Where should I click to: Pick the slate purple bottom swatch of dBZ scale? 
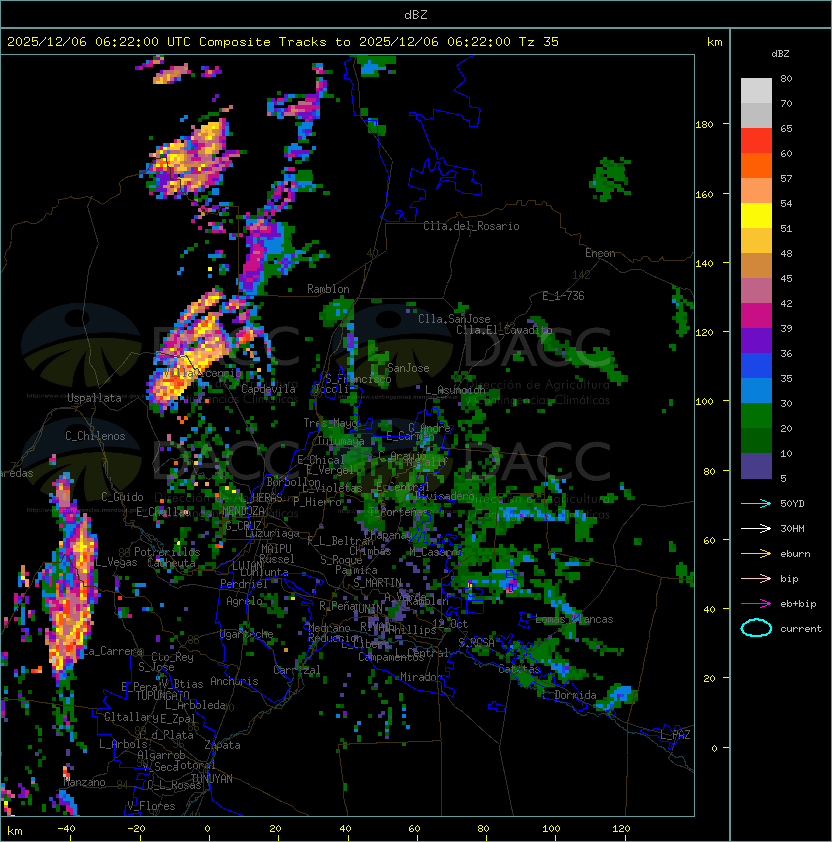coord(756,466)
